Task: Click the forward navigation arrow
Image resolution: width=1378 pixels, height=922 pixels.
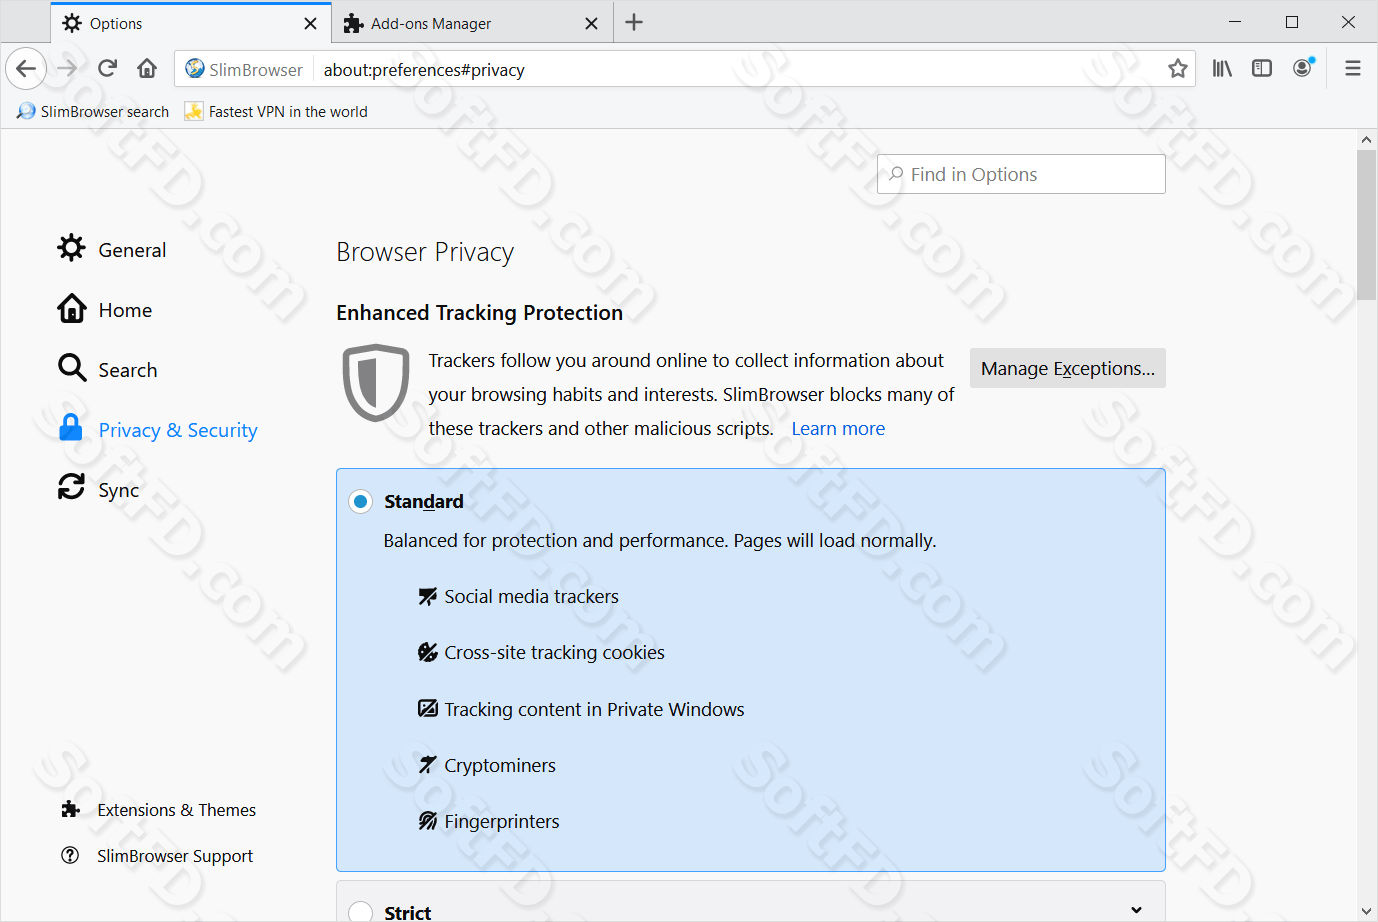Action: click(67, 69)
